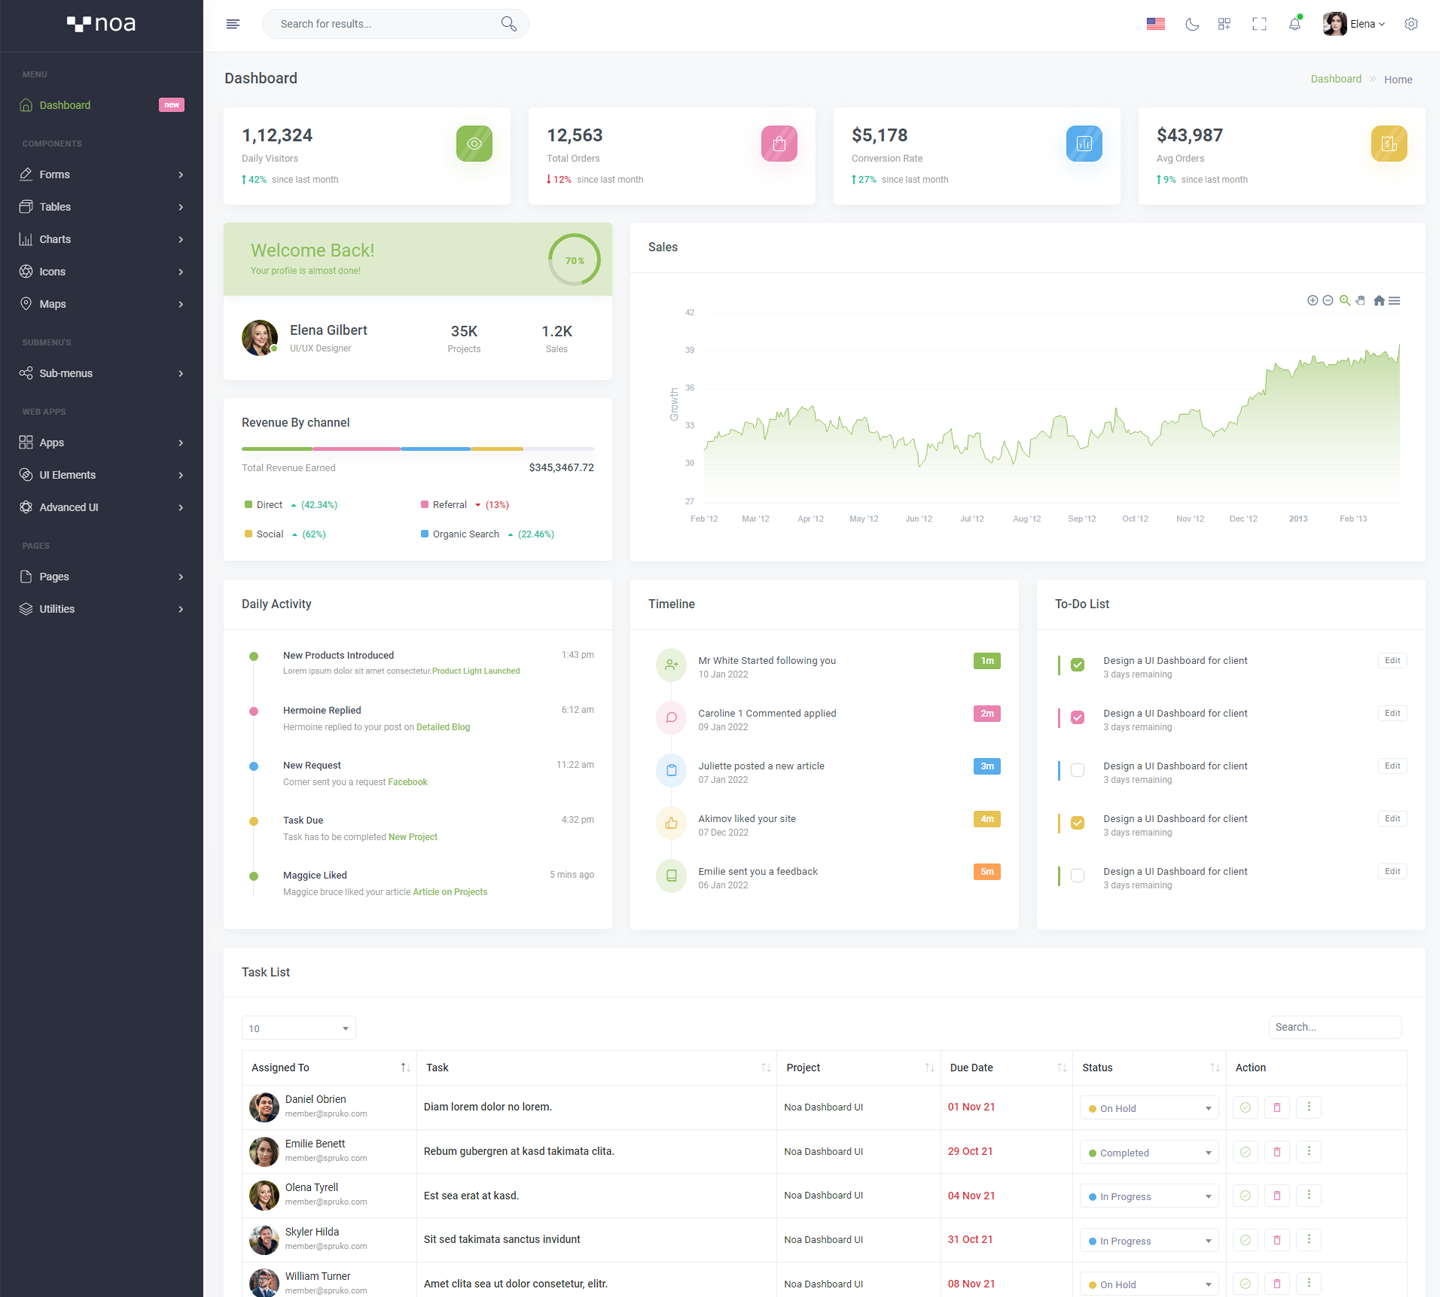
Task: Expand the Pages sidebar menu
Action: tap(101, 577)
